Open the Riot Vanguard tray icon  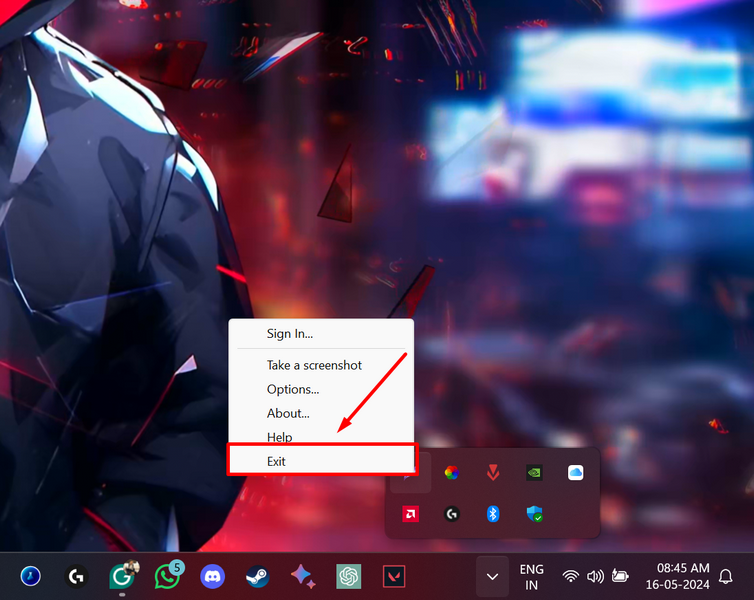click(x=492, y=473)
